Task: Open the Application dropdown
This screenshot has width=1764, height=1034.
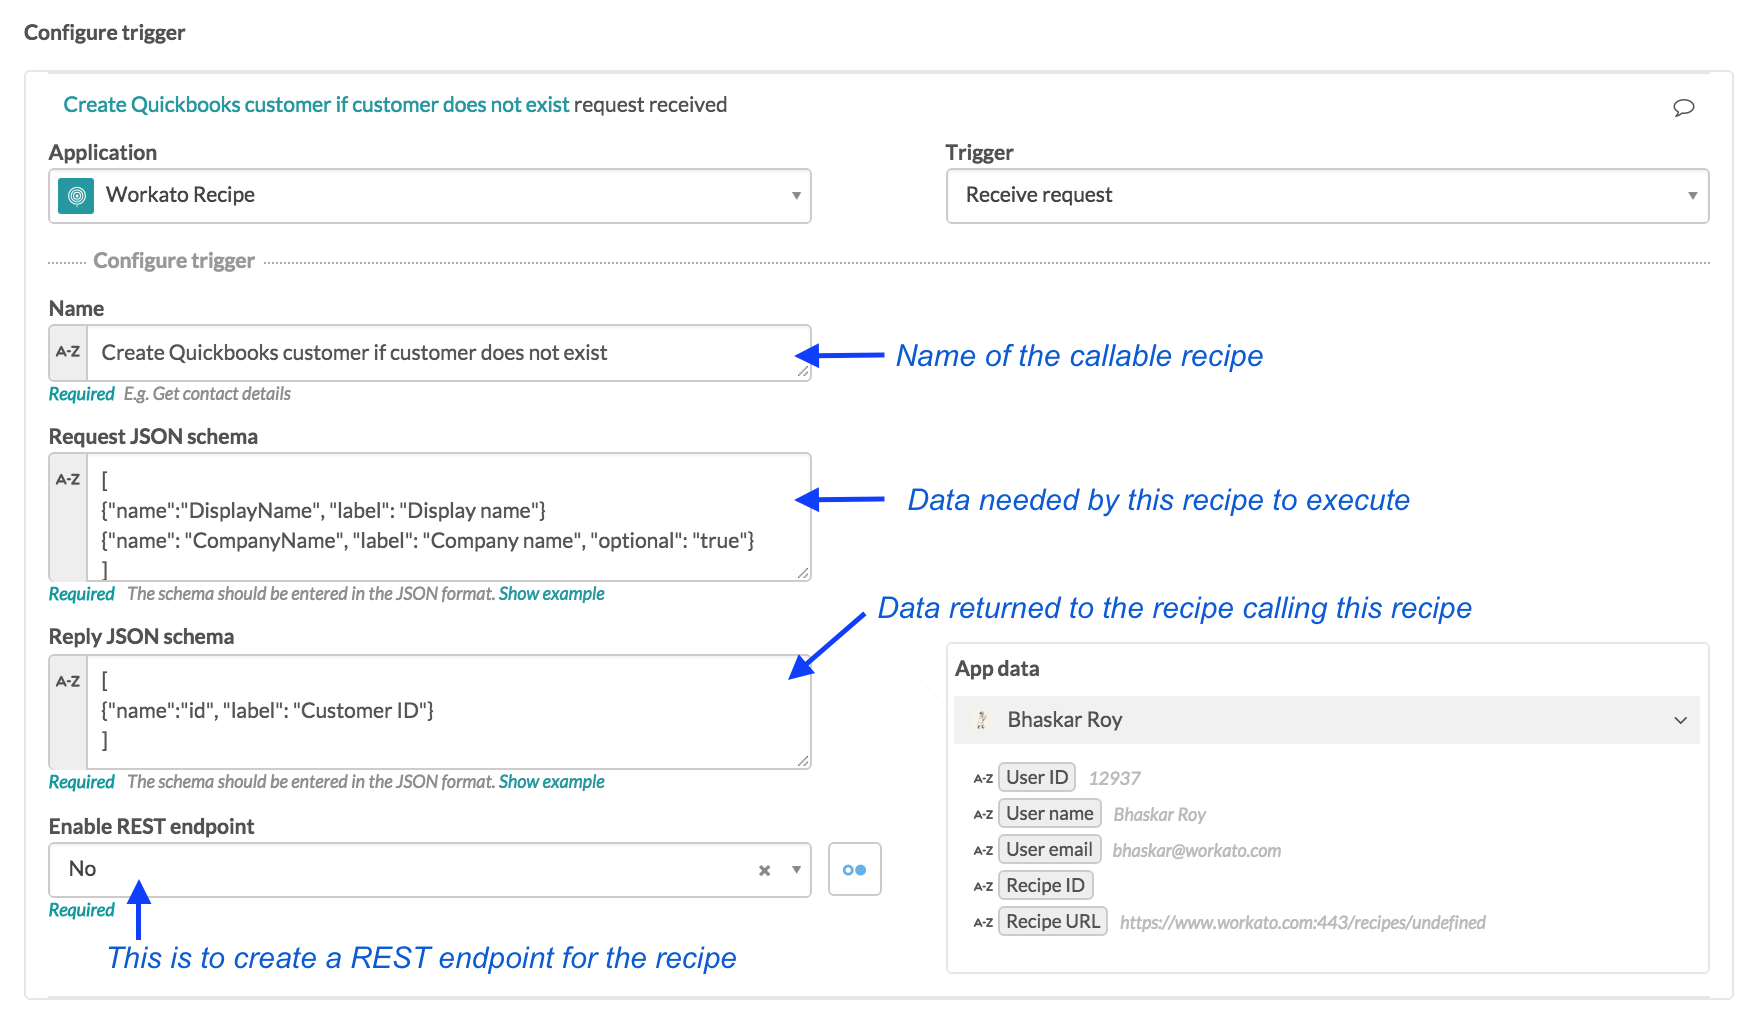Action: (x=795, y=195)
